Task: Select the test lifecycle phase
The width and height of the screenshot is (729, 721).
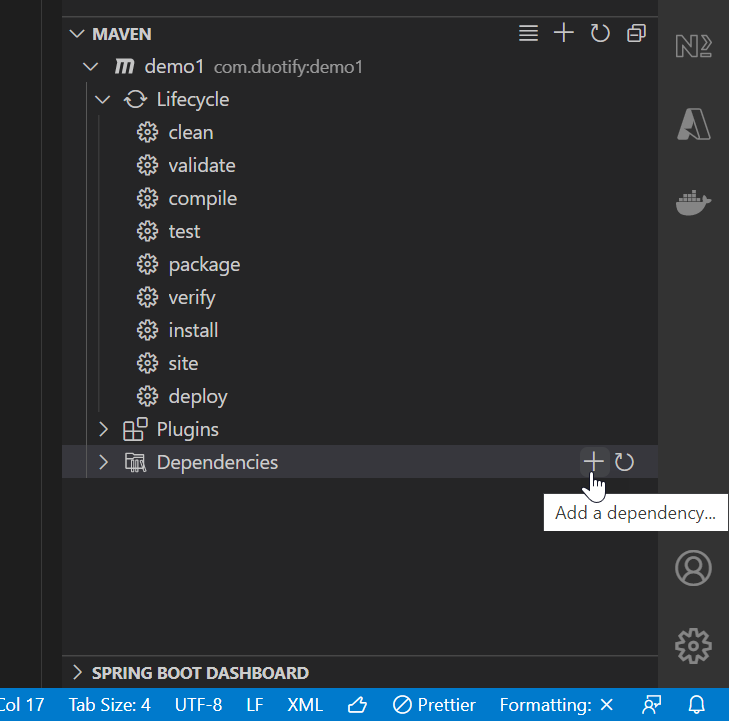Action: coord(184,232)
